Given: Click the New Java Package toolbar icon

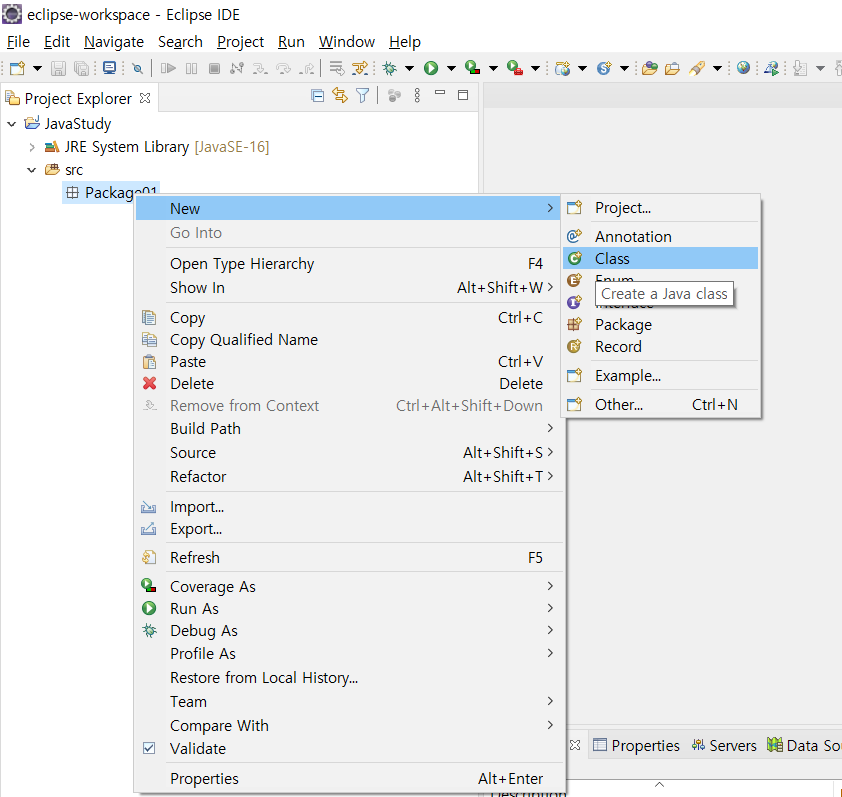Looking at the screenshot, I should click(563, 68).
